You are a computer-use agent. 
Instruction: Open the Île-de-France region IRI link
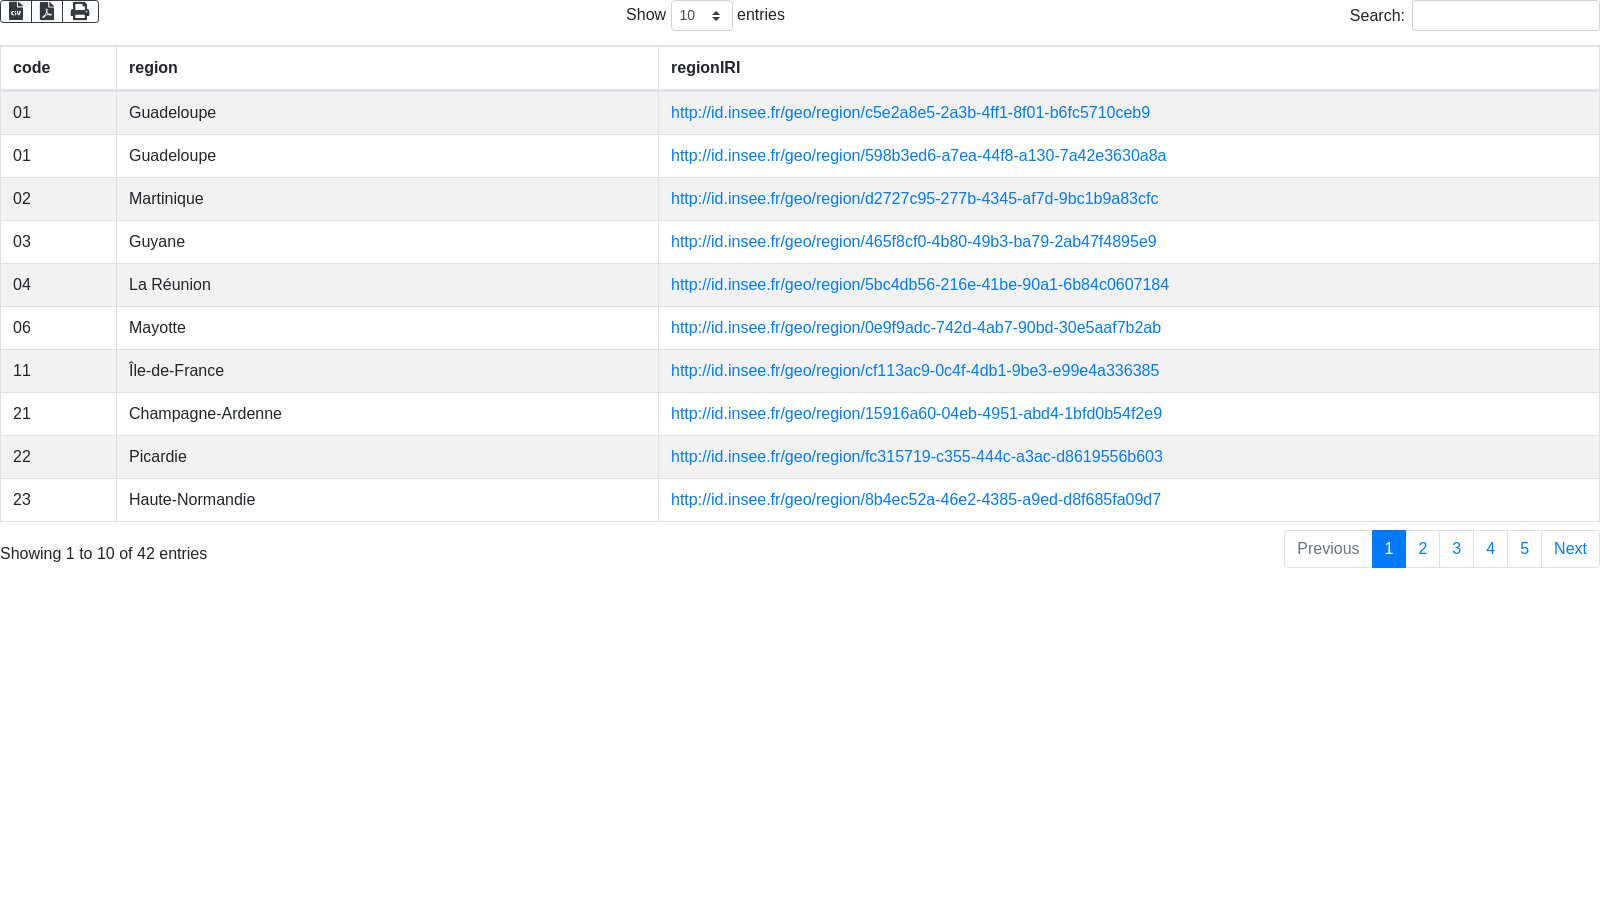point(914,371)
